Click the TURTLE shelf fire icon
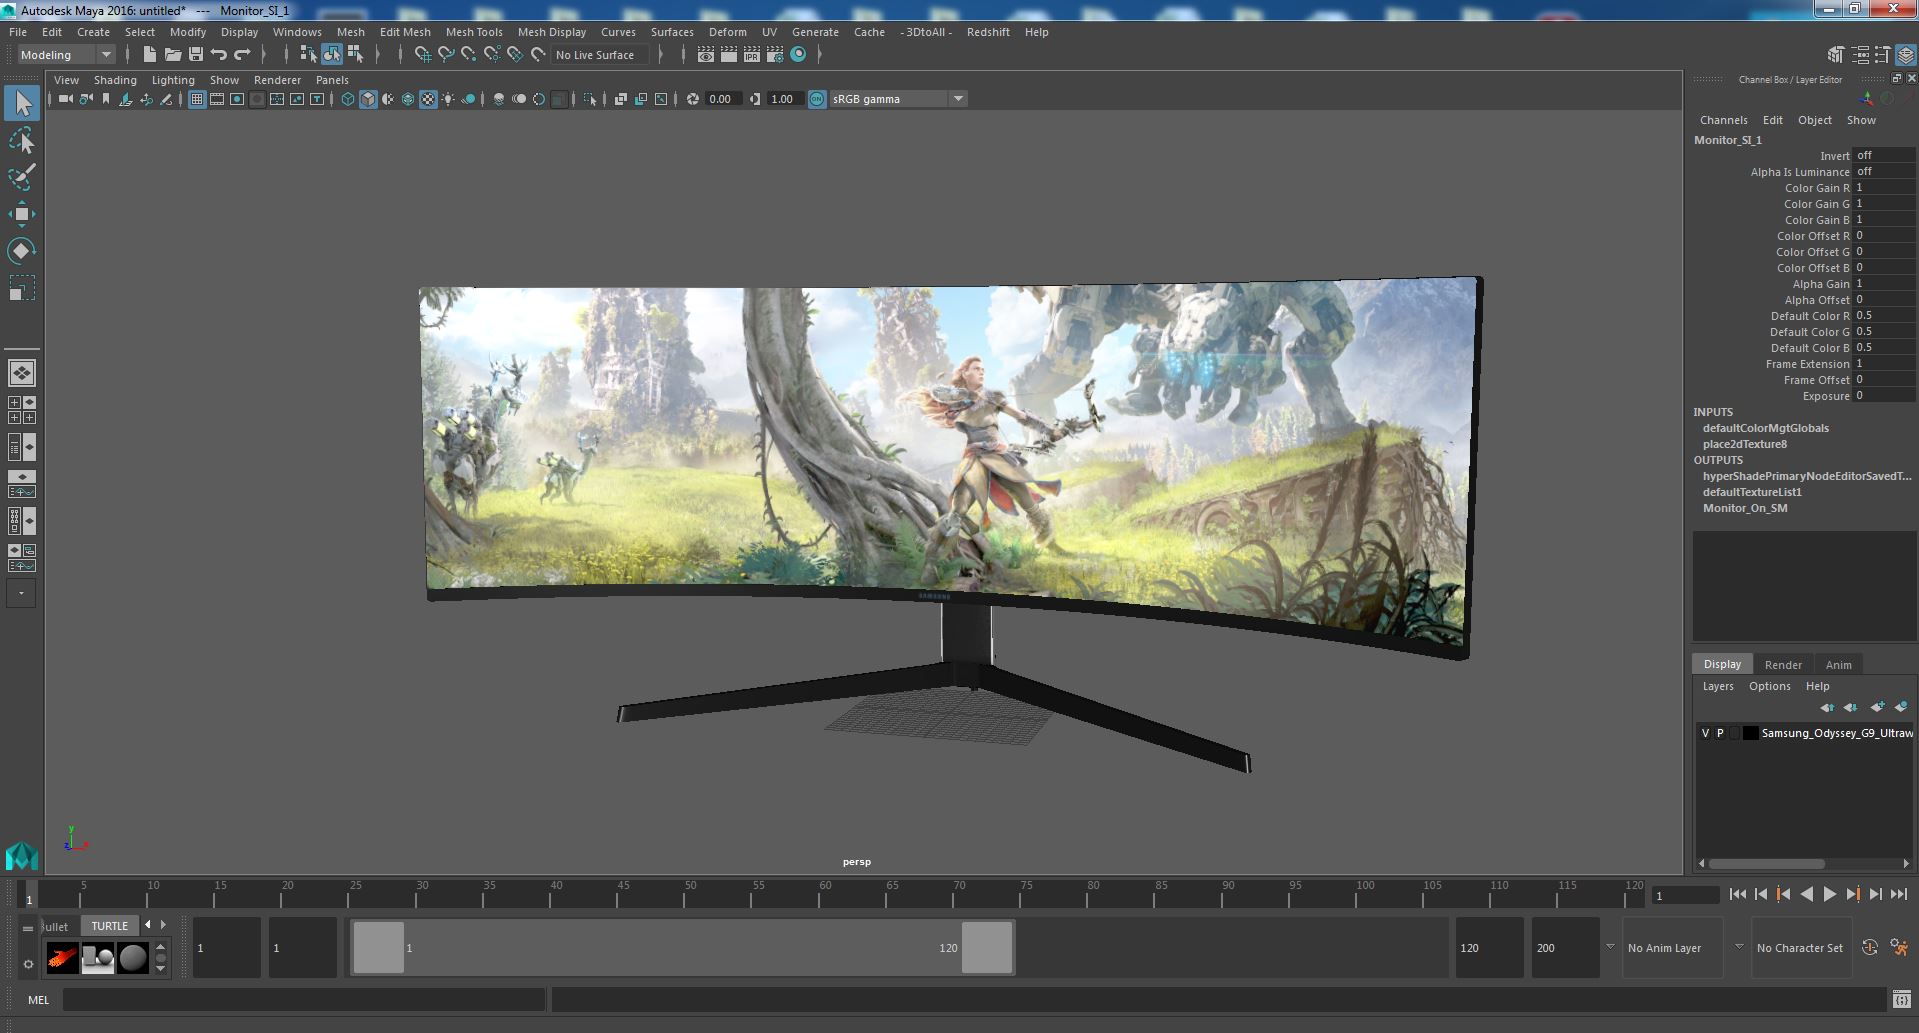 click(63, 958)
